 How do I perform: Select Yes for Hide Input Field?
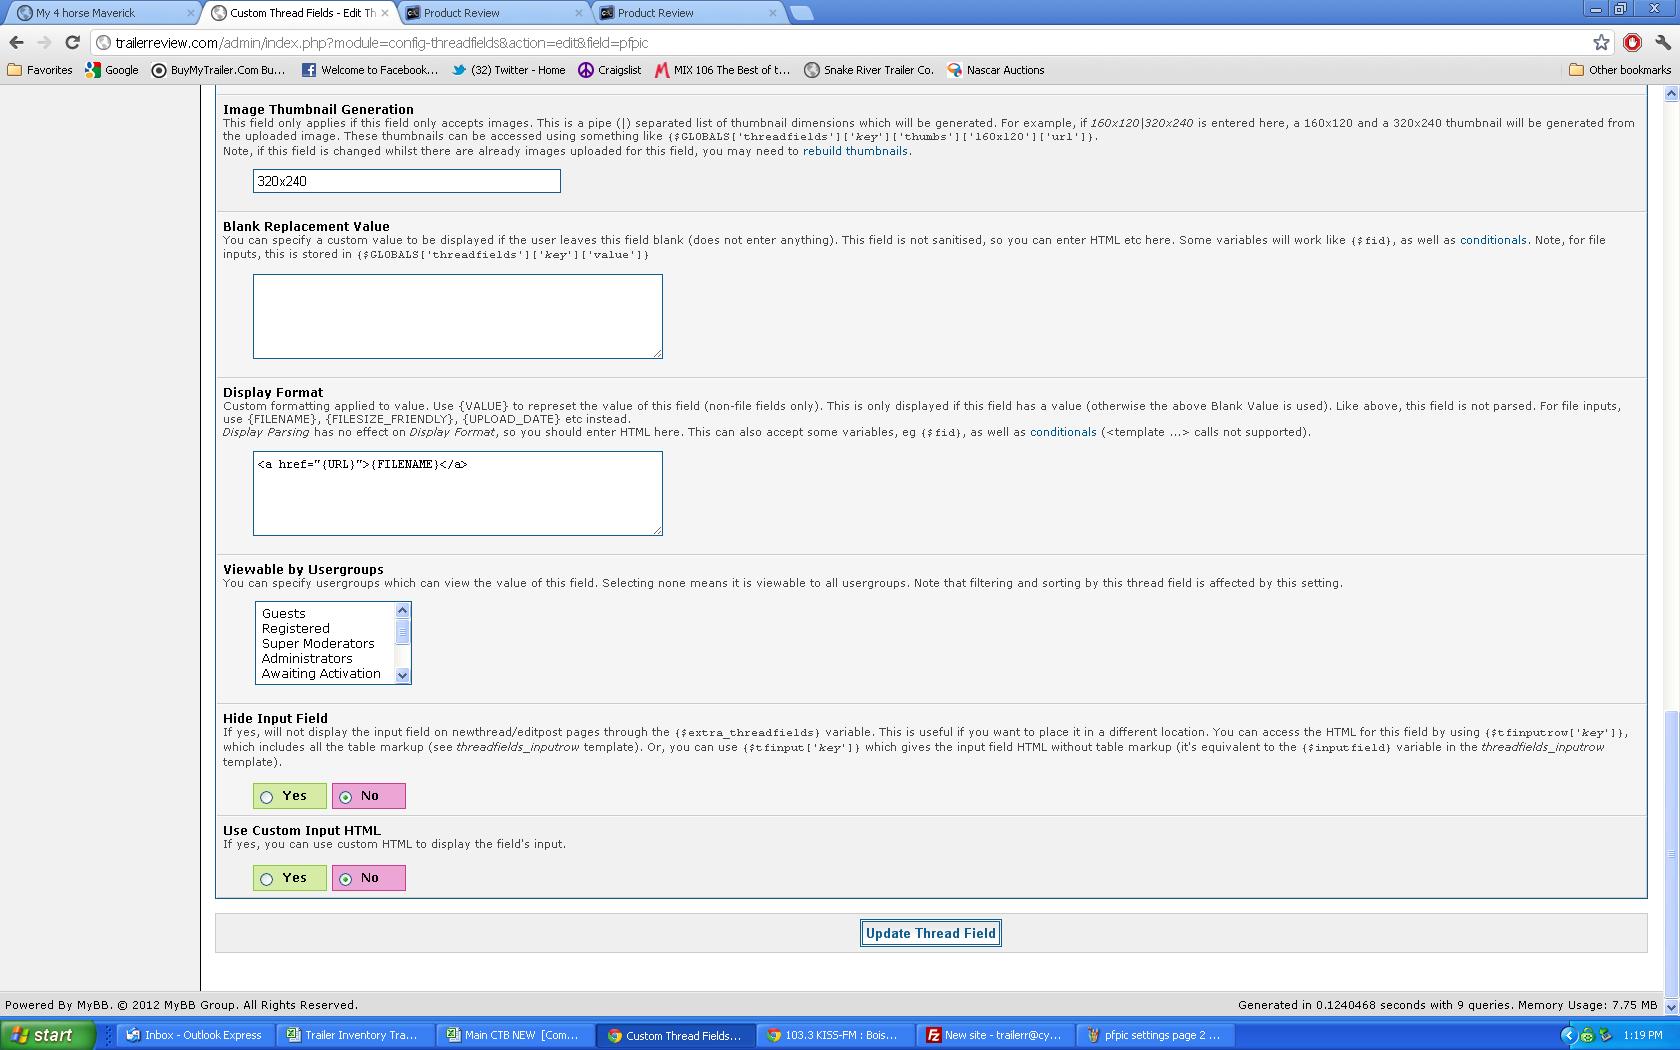click(x=267, y=797)
